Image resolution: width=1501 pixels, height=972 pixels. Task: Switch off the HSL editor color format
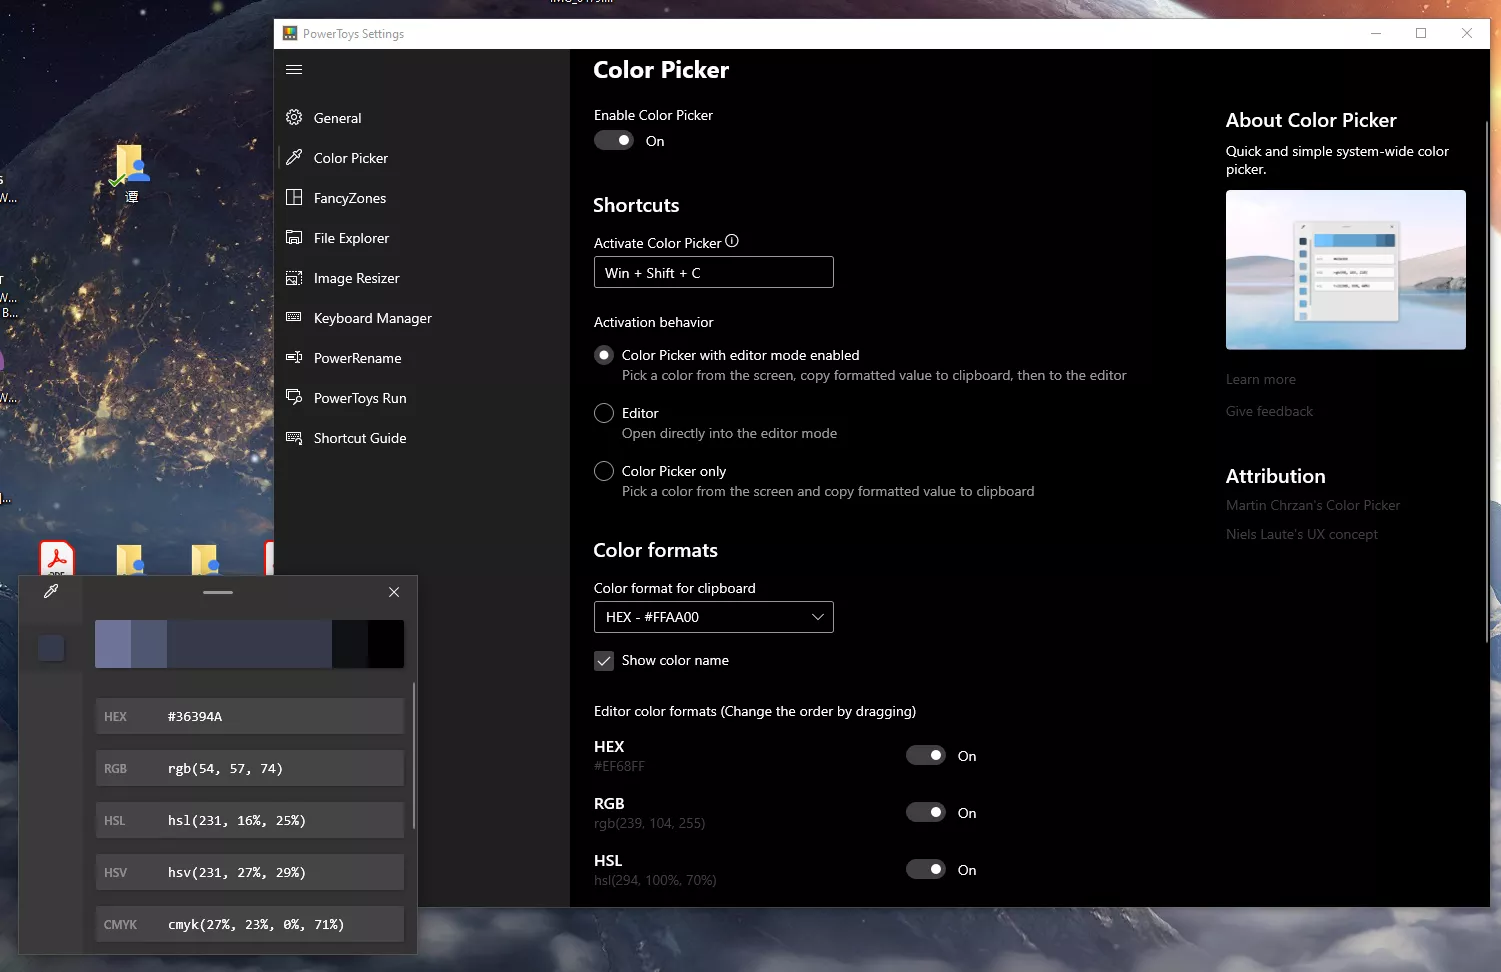click(x=926, y=869)
